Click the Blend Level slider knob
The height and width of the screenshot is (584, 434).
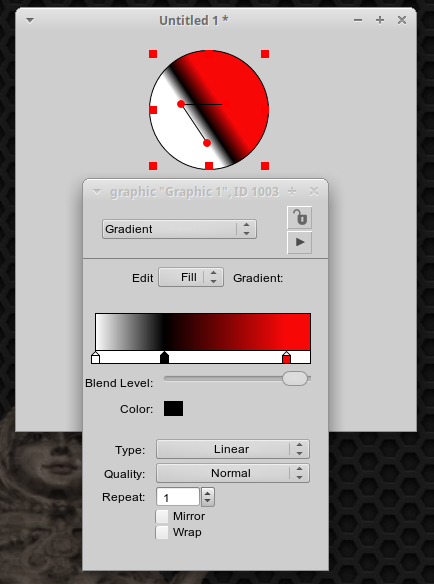click(295, 378)
